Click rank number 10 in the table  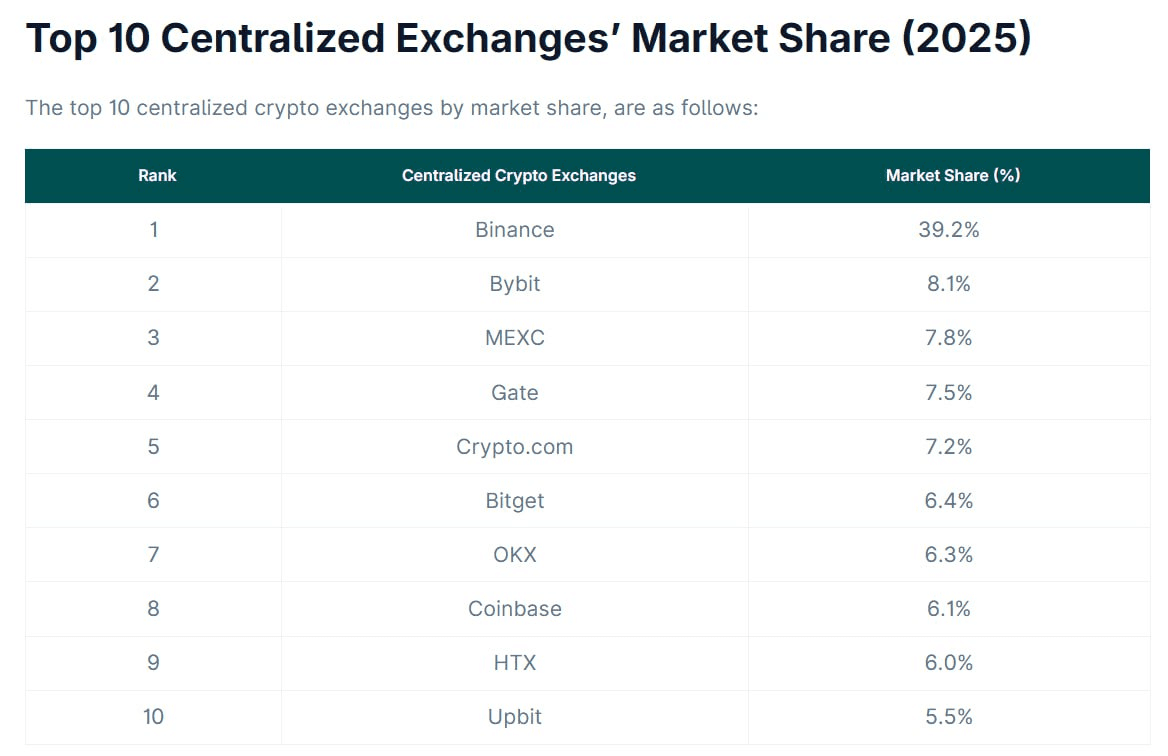(153, 716)
